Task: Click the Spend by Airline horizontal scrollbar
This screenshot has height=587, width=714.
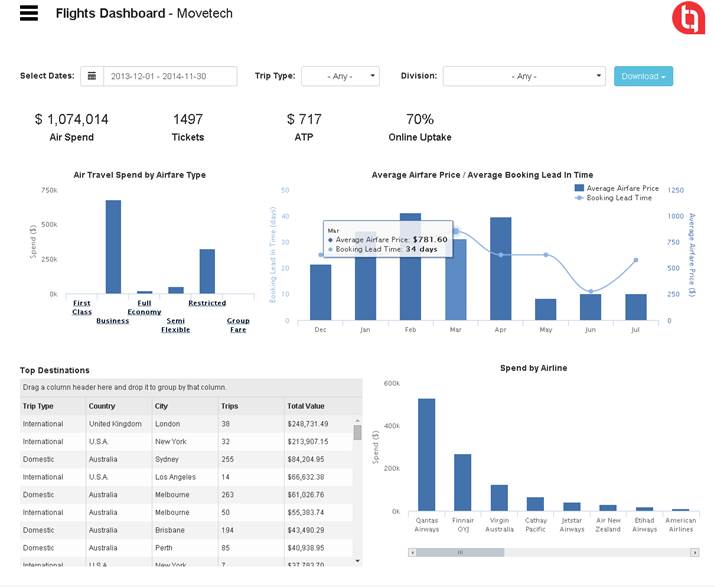Action: point(480,552)
